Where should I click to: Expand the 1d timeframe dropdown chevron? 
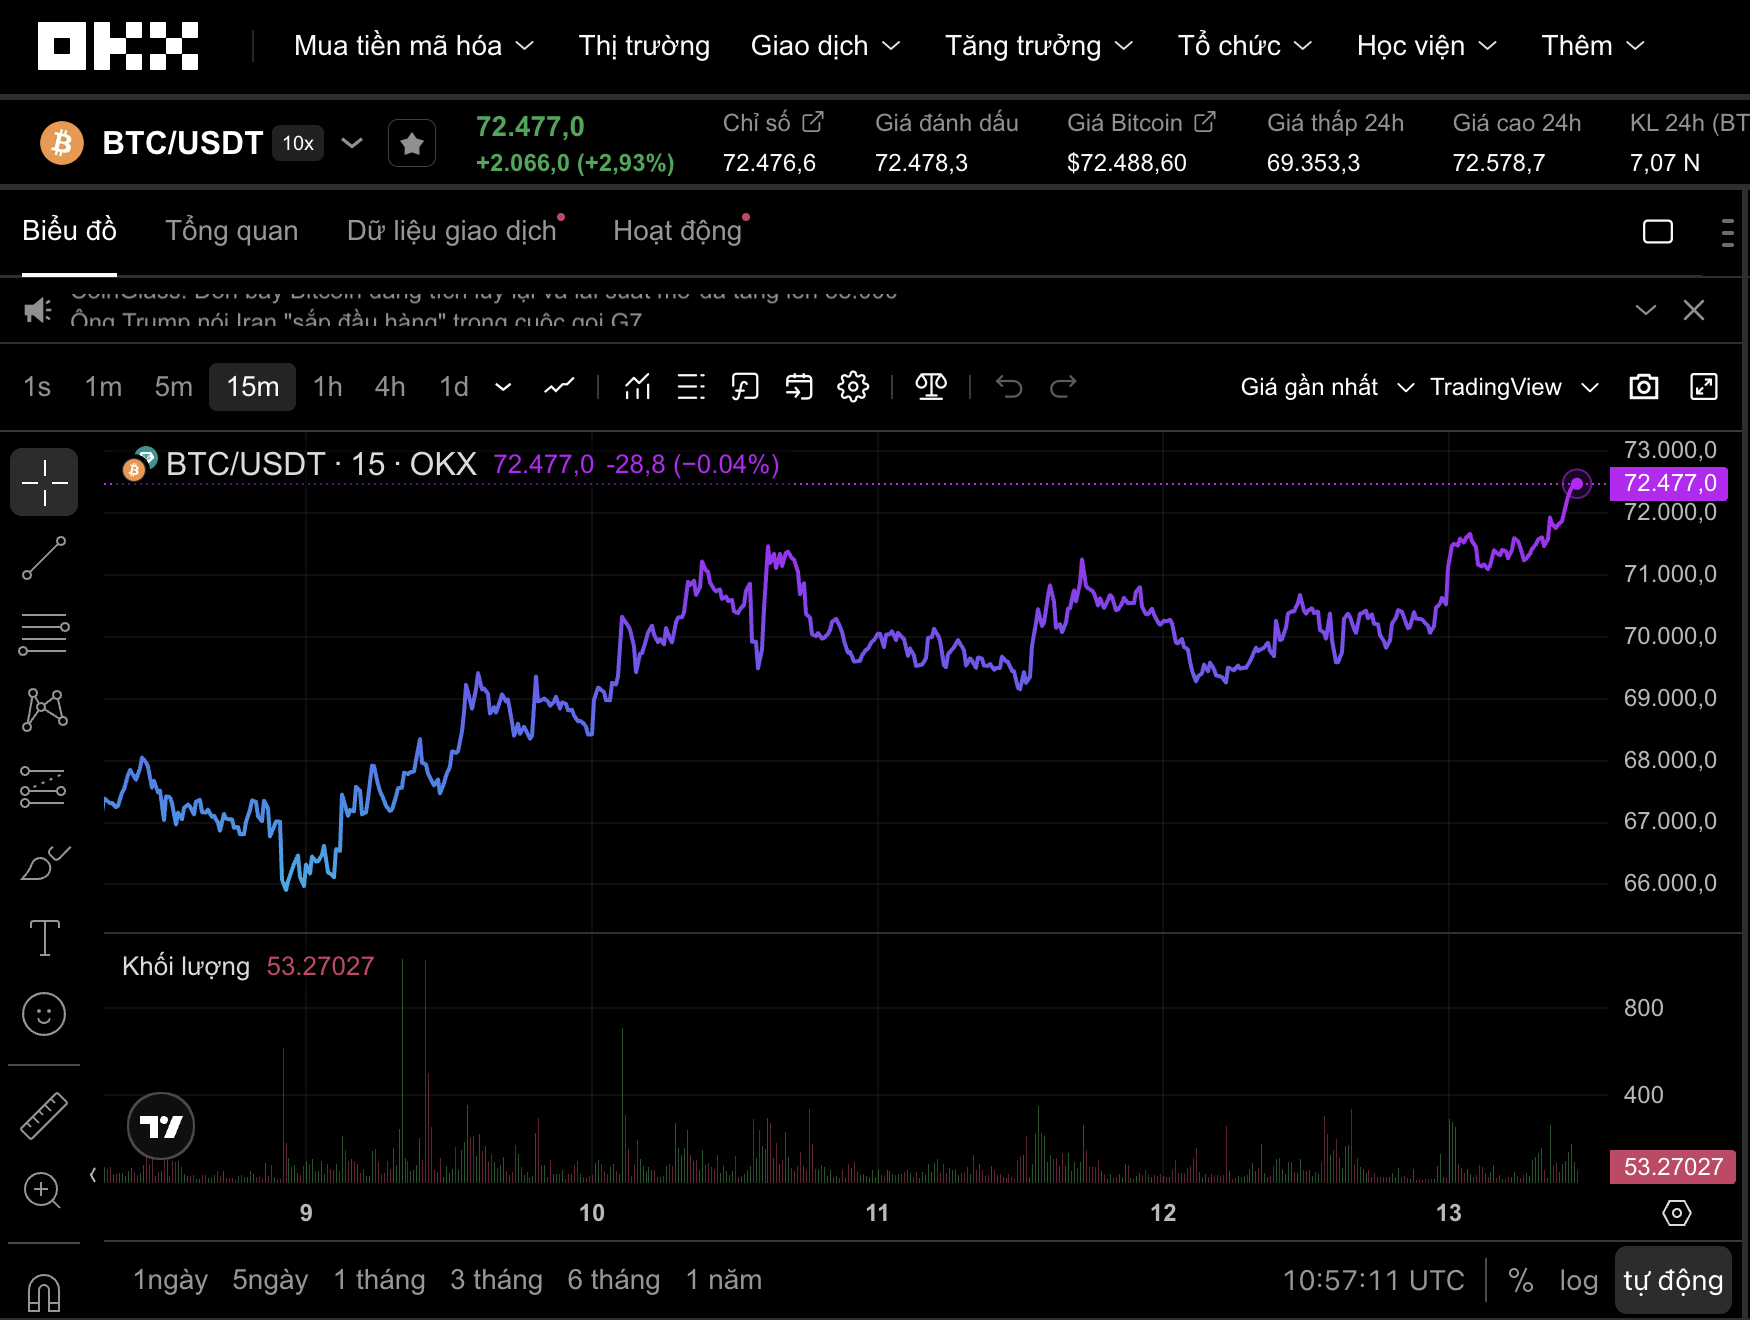[x=503, y=387]
